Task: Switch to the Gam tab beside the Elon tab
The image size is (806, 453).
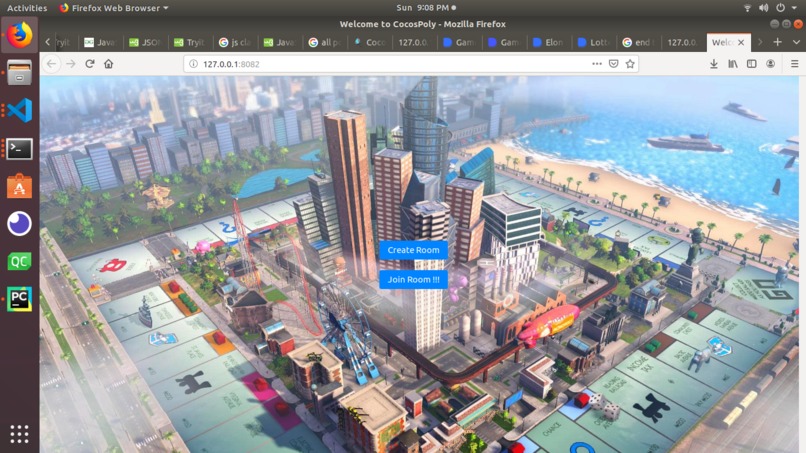Action: pos(504,42)
